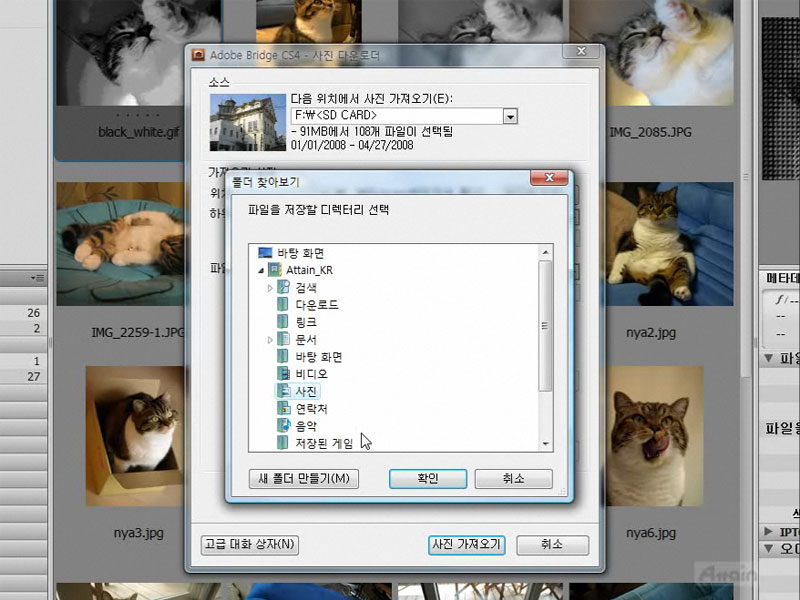Click 취소 button in photo downloader
This screenshot has height=600, width=800.
(x=553, y=544)
